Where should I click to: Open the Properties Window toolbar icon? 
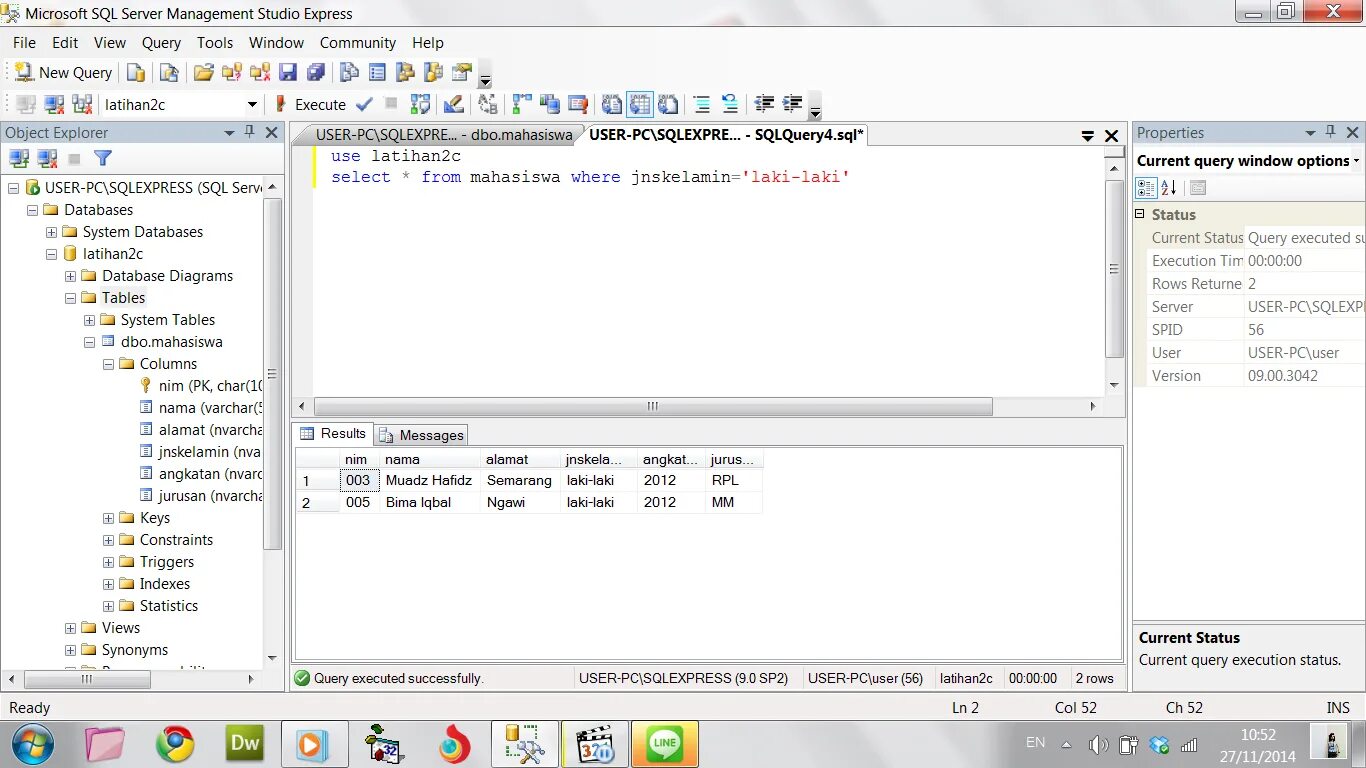[x=461, y=72]
